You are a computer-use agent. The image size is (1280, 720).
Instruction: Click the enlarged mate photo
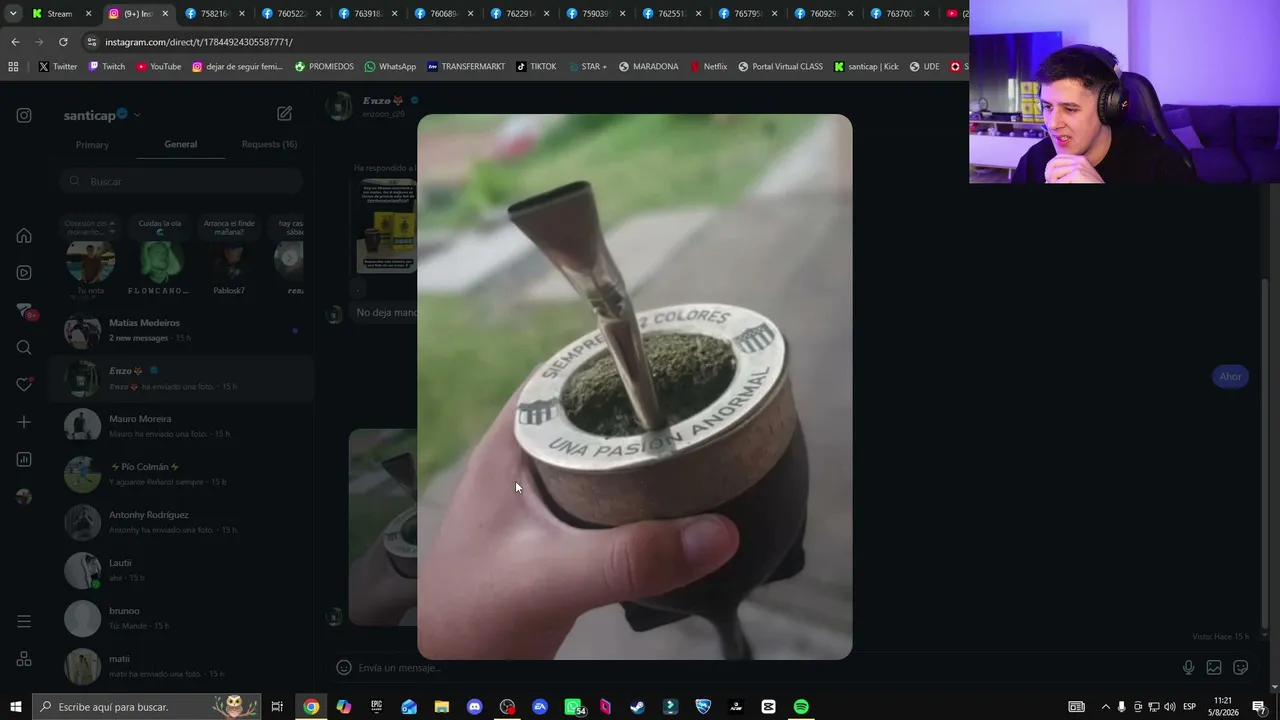click(x=635, y=387)
